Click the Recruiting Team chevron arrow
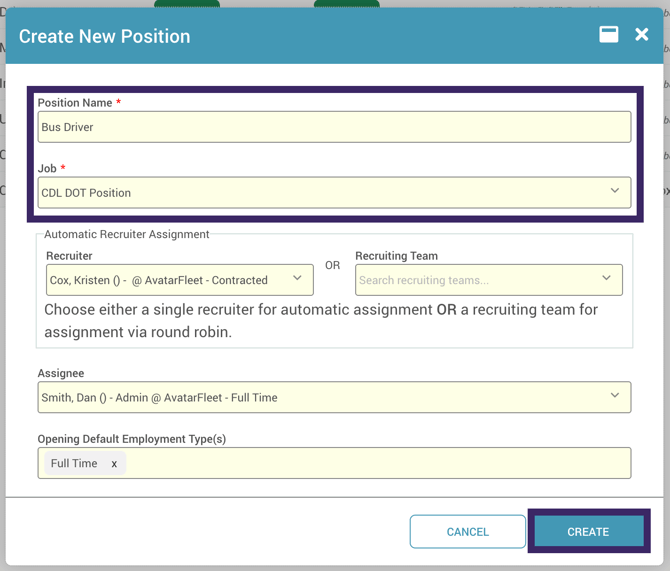Image resolution: width=670 pixels, height=571 pixels. coord(607,279)
